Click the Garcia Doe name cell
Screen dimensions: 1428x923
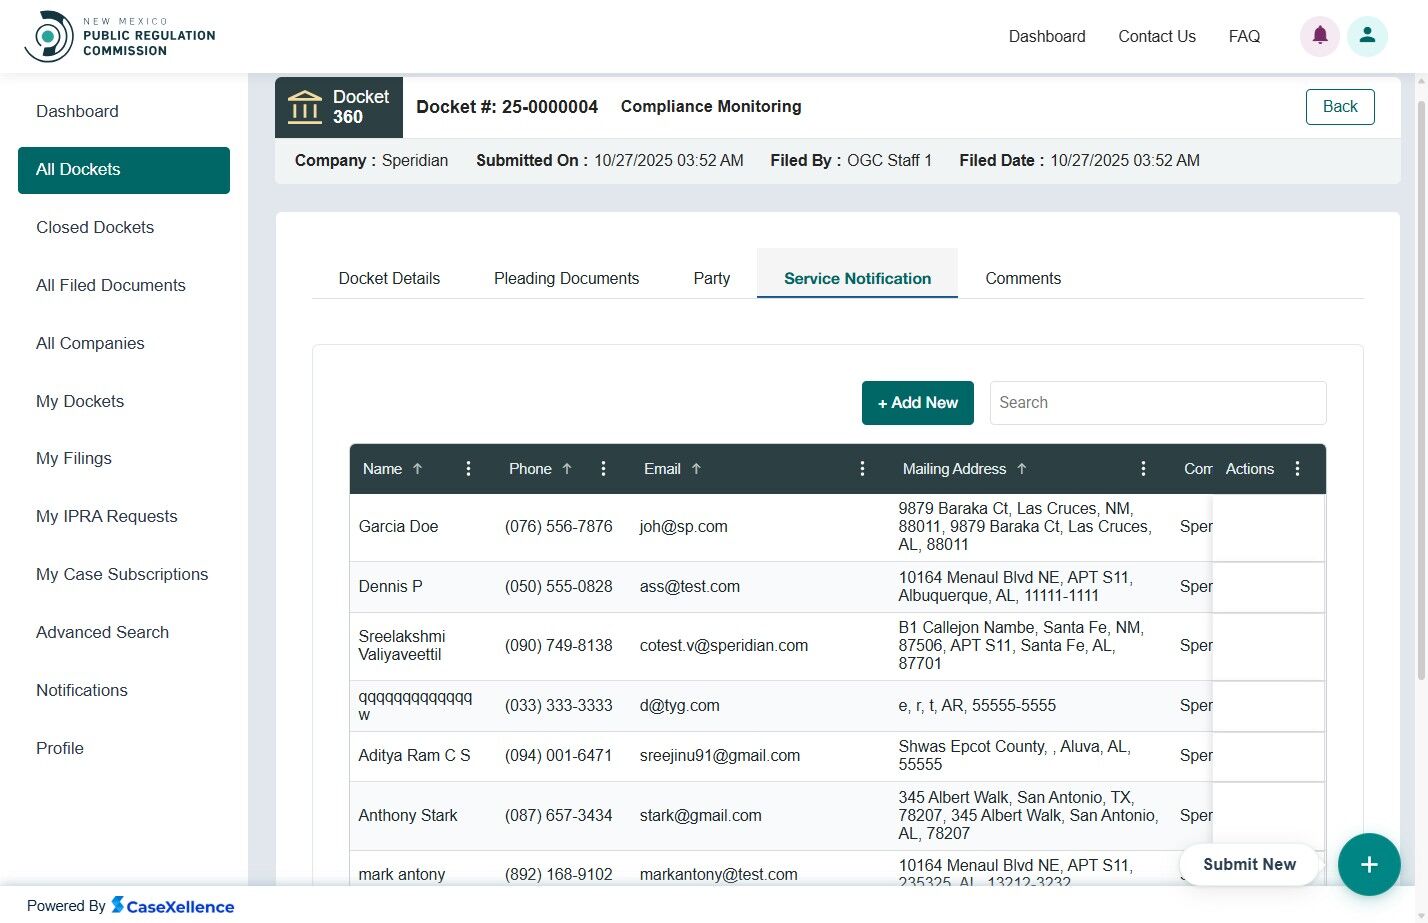398,527
